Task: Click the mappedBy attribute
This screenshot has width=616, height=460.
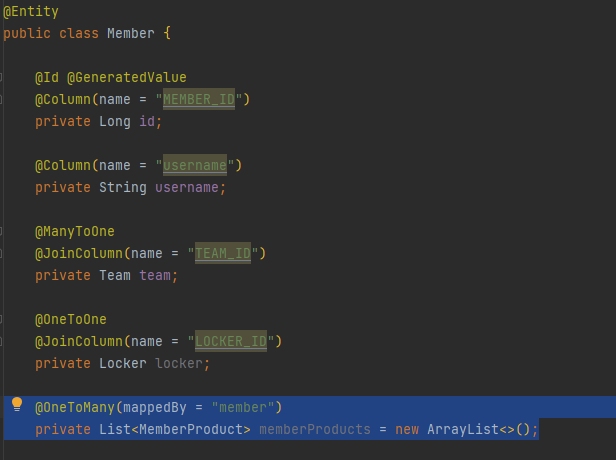Action: tap(155, 407)
